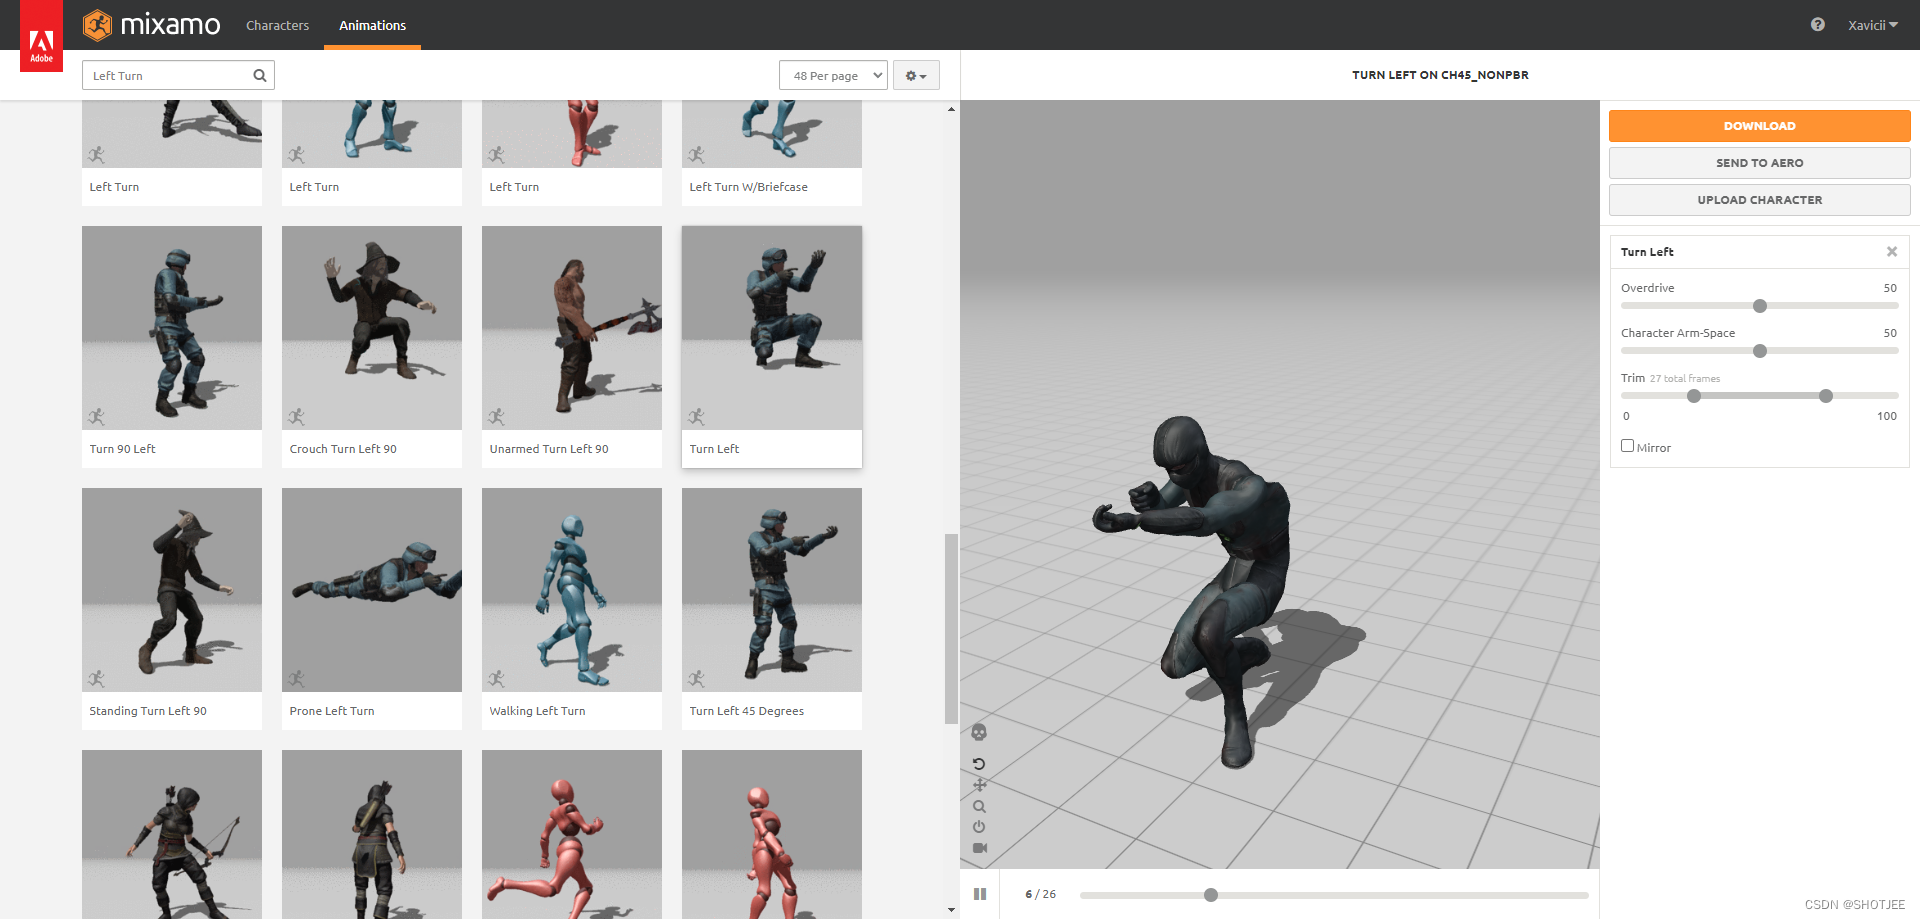Select the Walking Left Turn thumbnail

572,590
